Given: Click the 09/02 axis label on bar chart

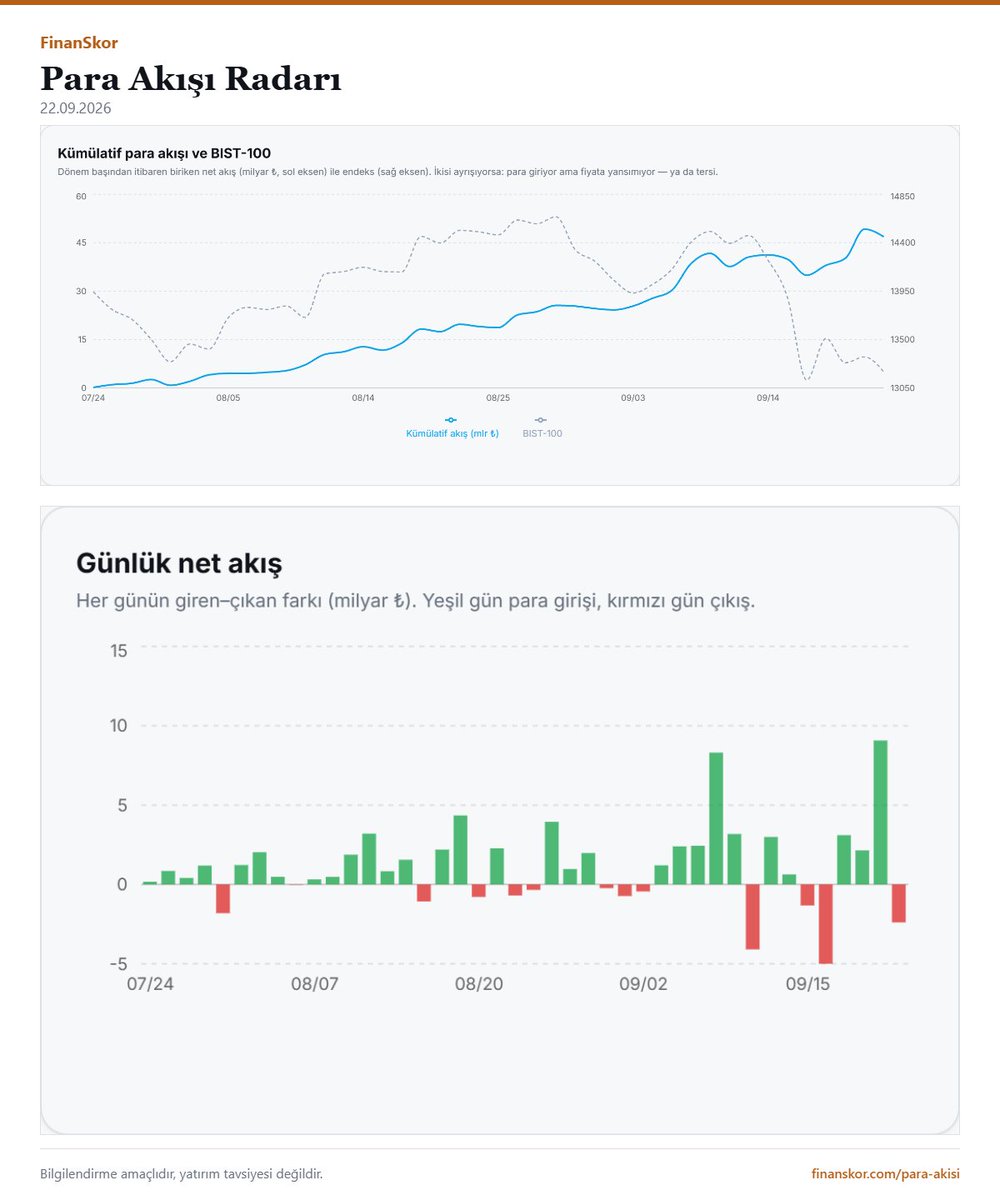Looking at the screenshot, I should pyautogui.click(x=643, y=985).
